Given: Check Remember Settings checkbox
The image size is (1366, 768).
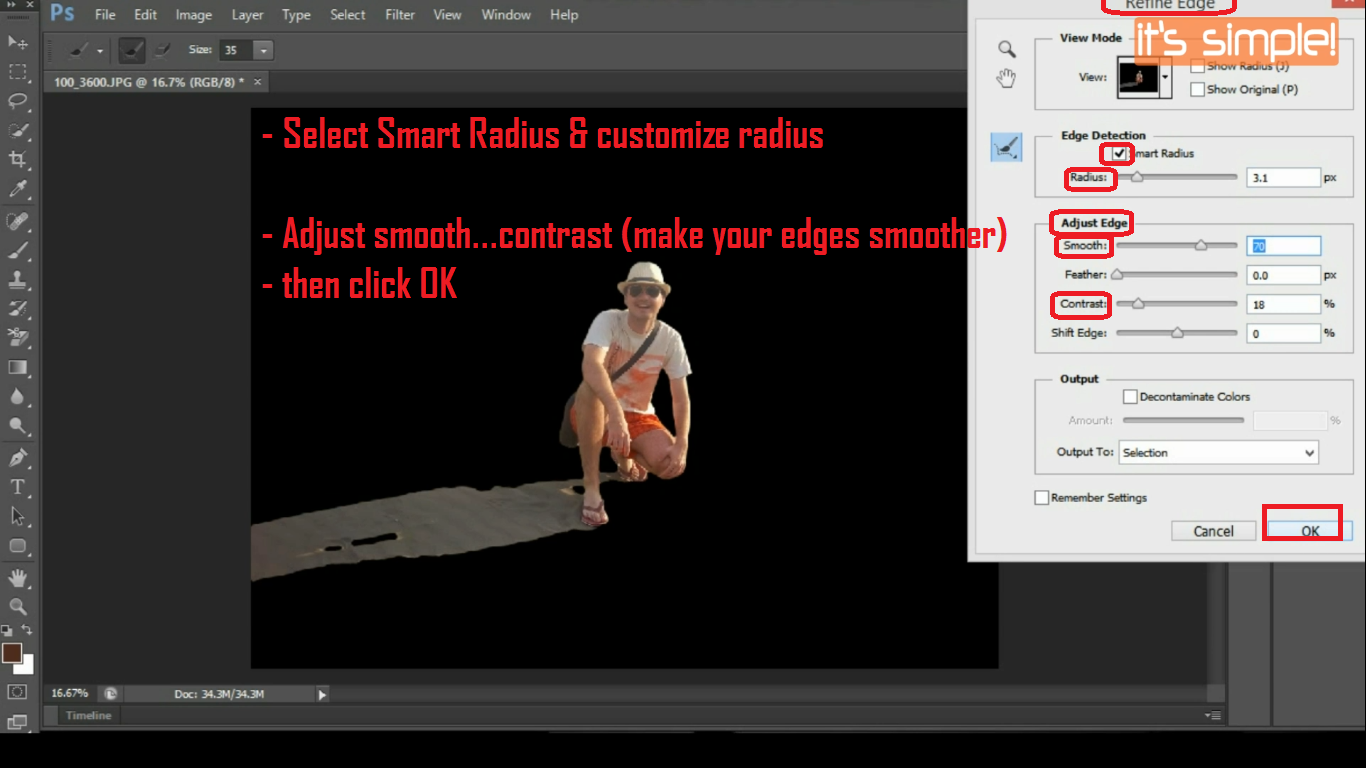Looking at the screenshot, I should point(1042,498).
